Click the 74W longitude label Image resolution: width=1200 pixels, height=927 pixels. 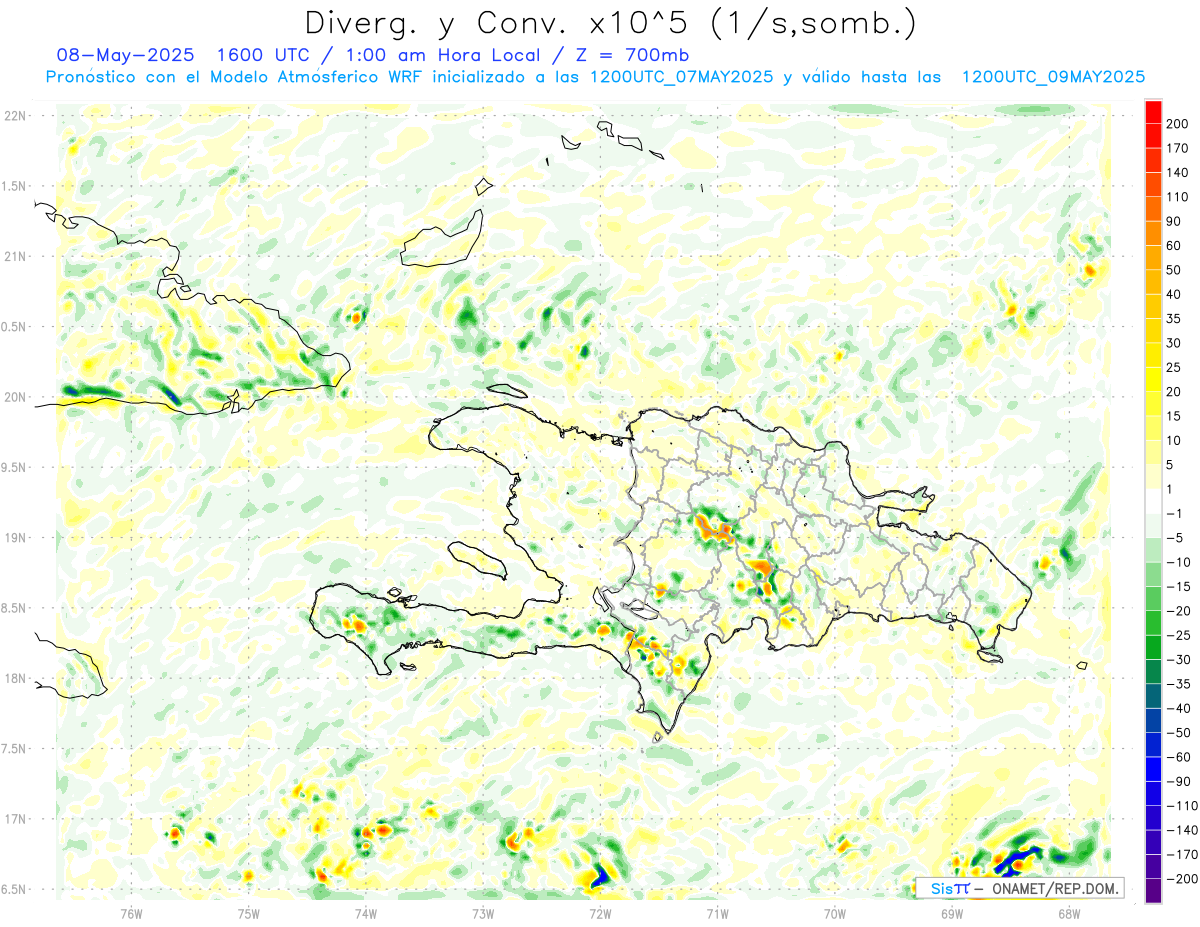click(x=365, y=912)
